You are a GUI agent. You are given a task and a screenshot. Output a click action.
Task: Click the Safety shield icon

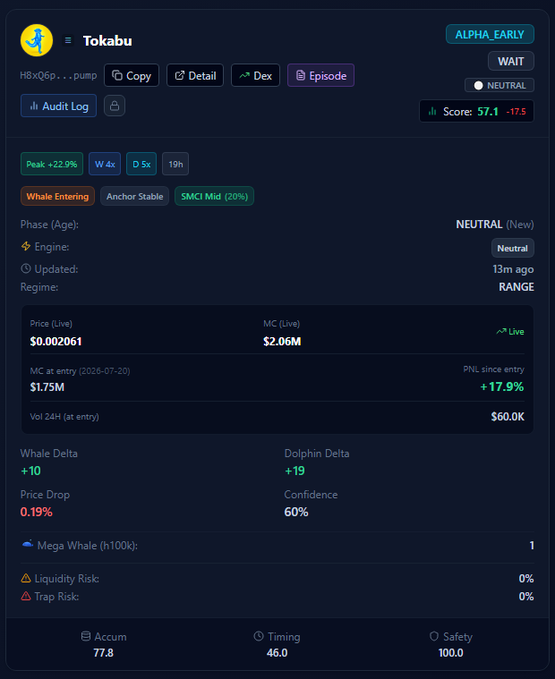point(434,636)
